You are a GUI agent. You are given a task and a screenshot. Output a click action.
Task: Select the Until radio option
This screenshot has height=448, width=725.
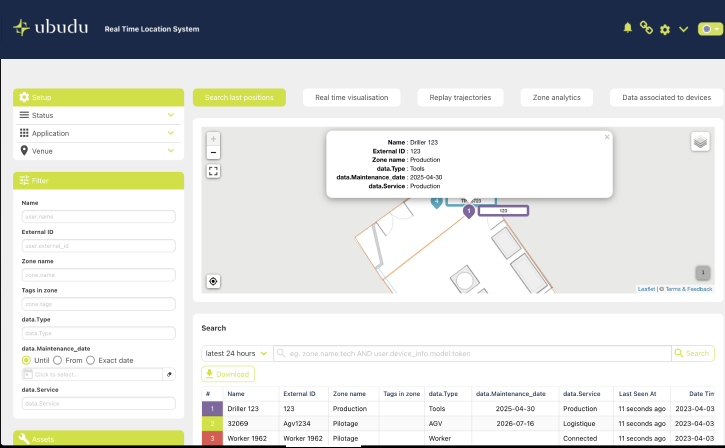point(26,360)
